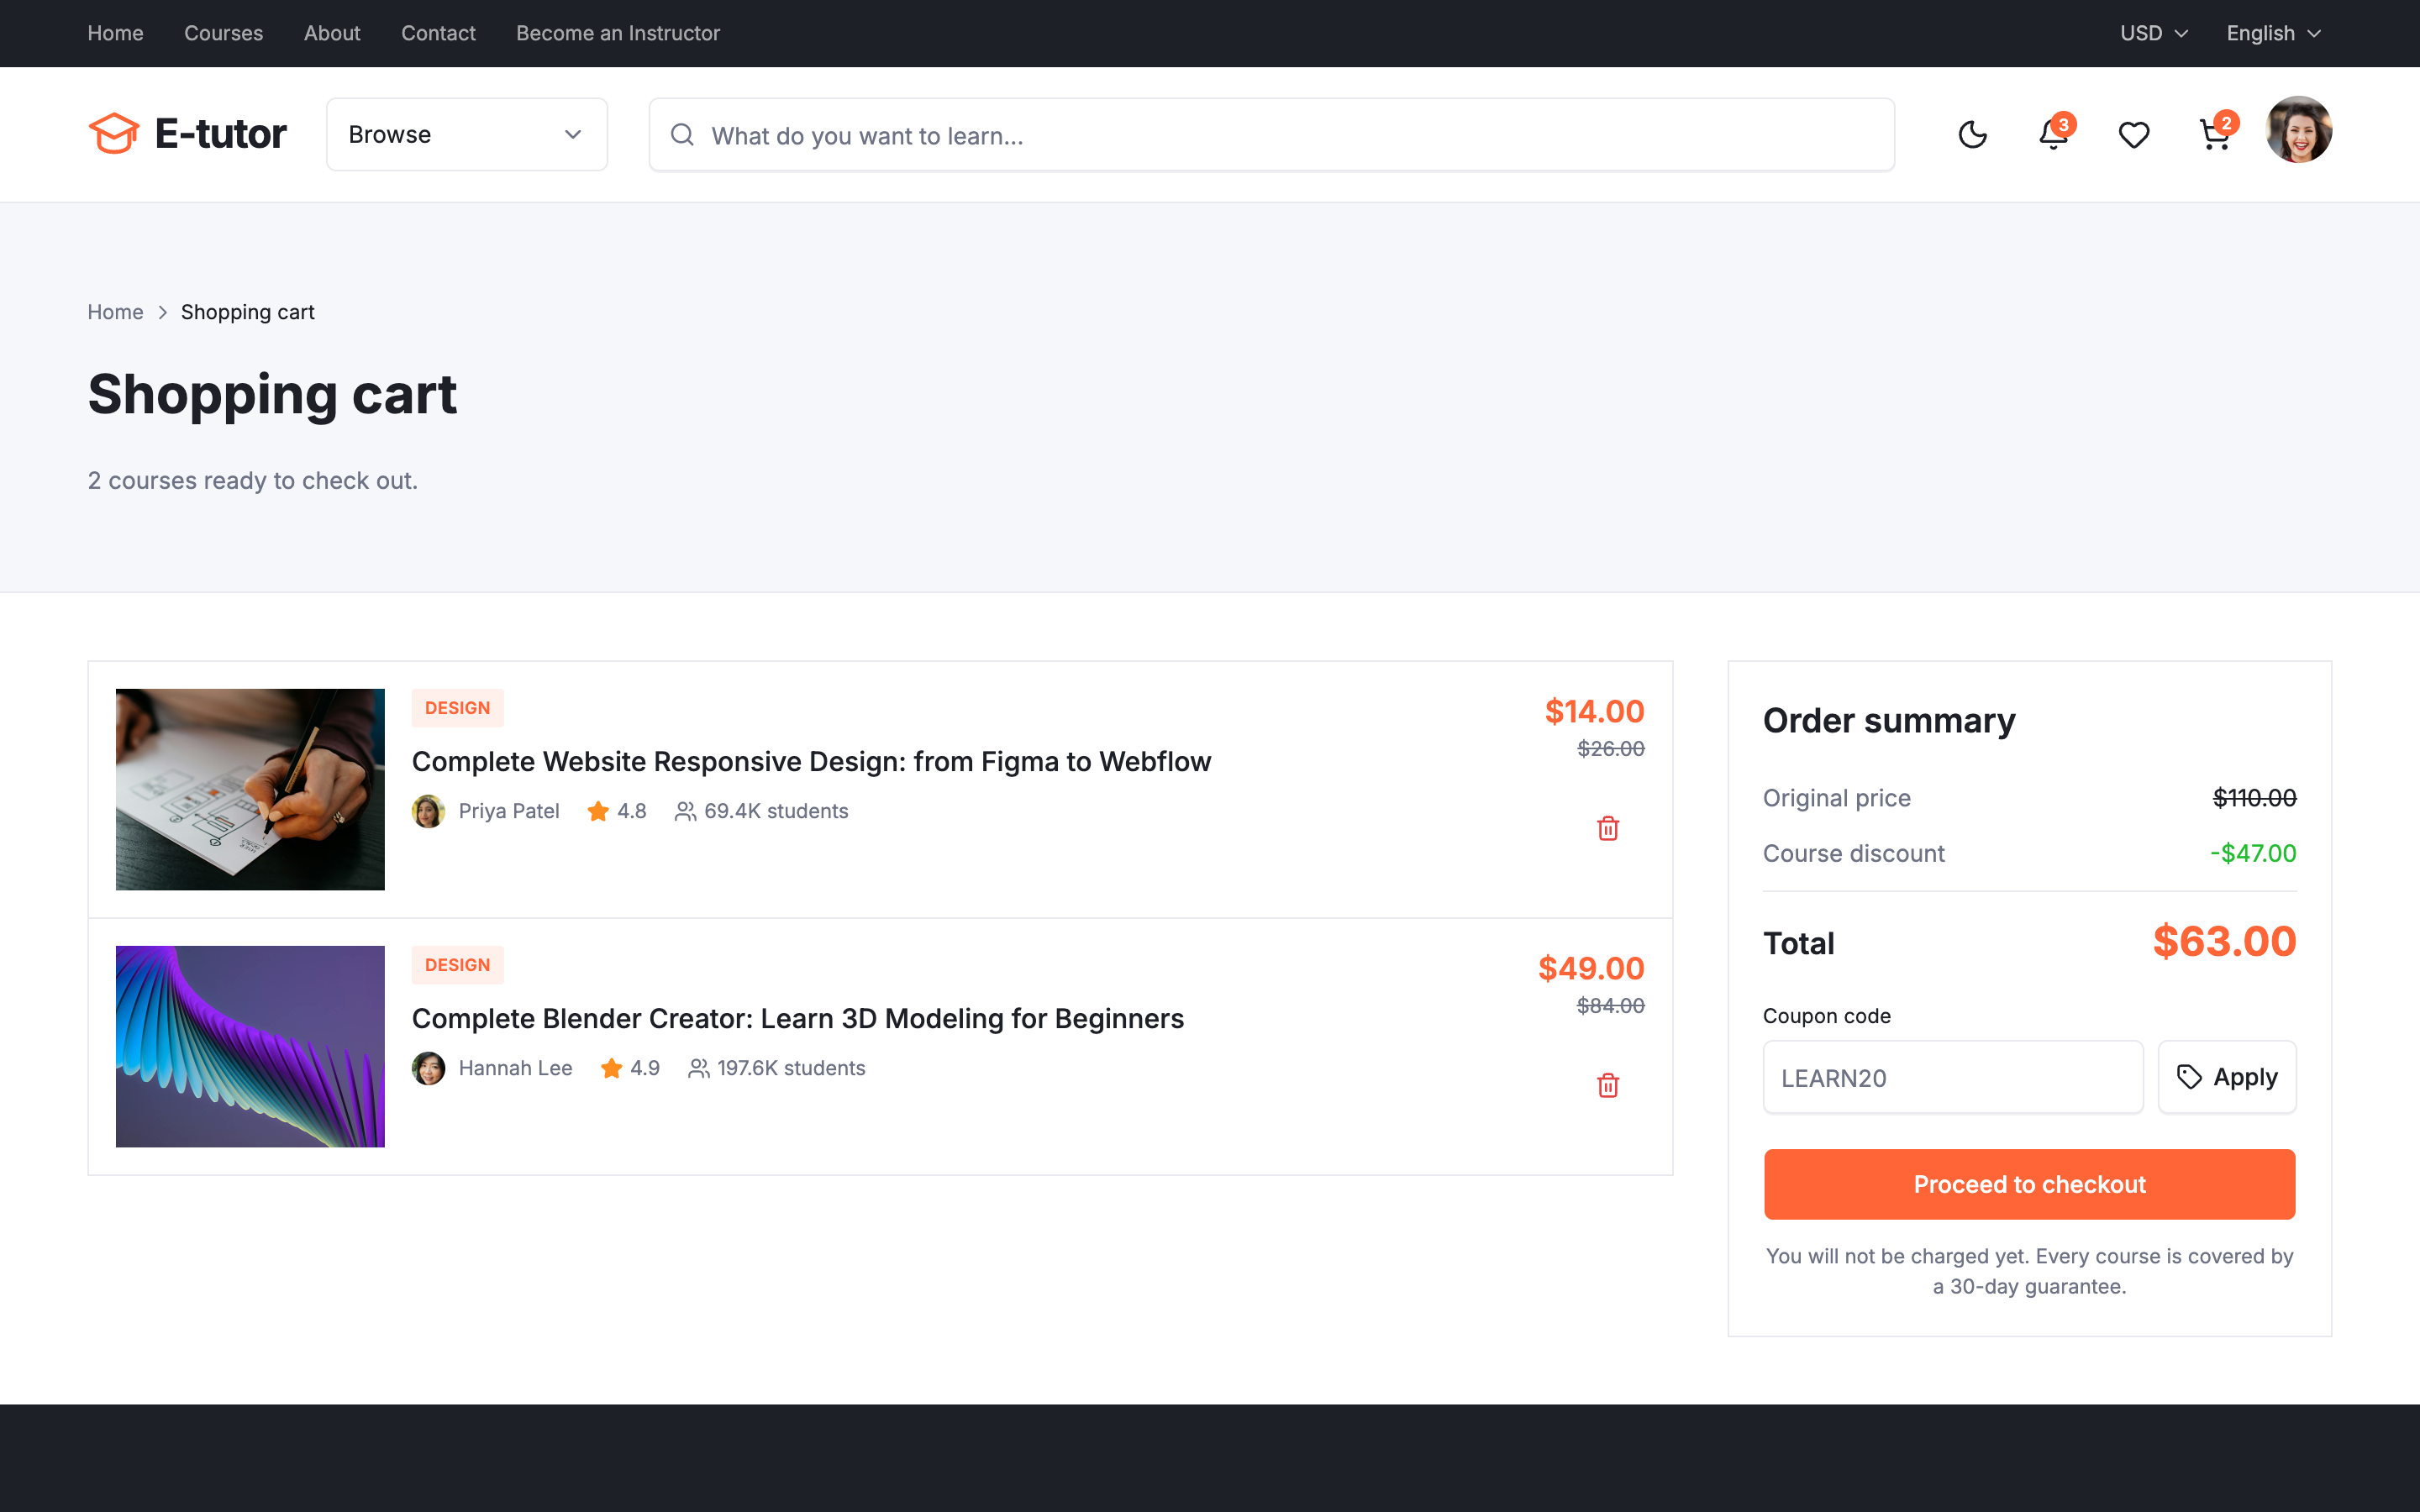
Task: Open the USD currency dropdown
Action: coord(2154,33)
